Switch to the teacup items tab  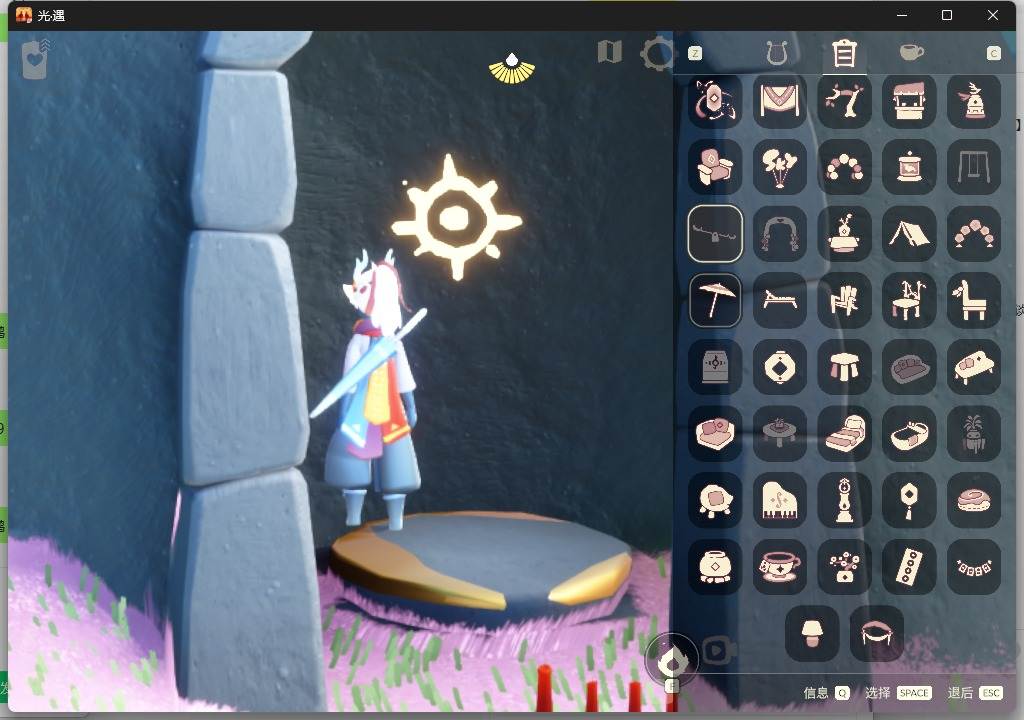click(911, 52)
